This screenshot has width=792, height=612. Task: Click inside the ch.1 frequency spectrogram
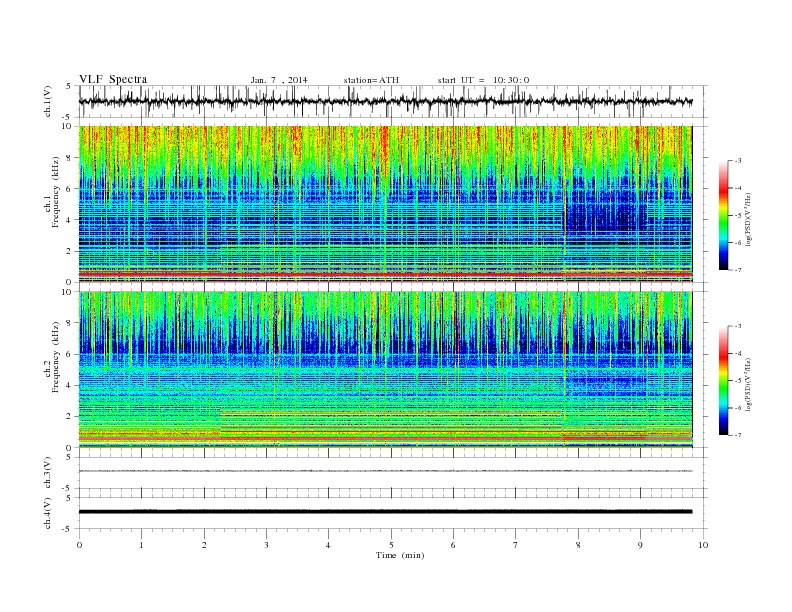(386, 204)
